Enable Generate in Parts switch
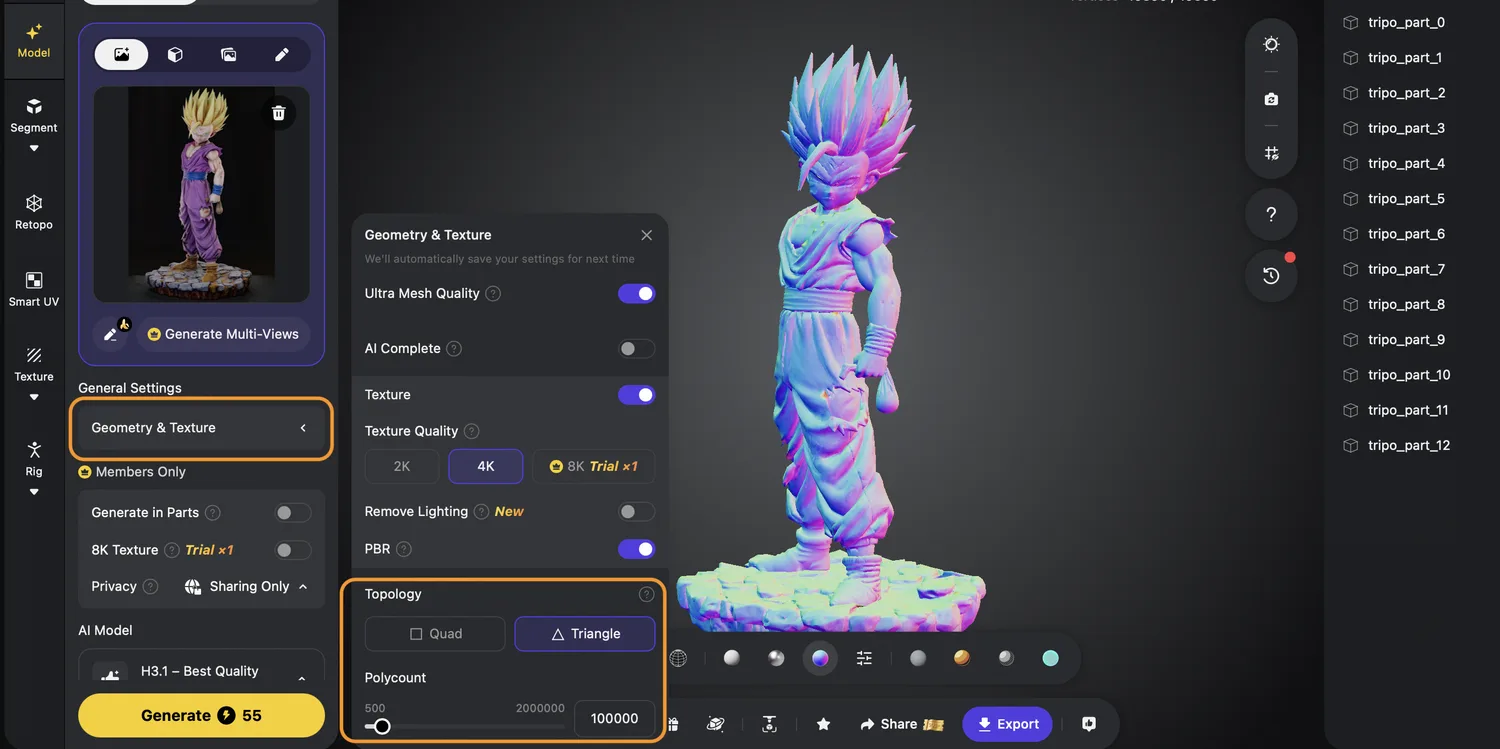 pos(293,513)
